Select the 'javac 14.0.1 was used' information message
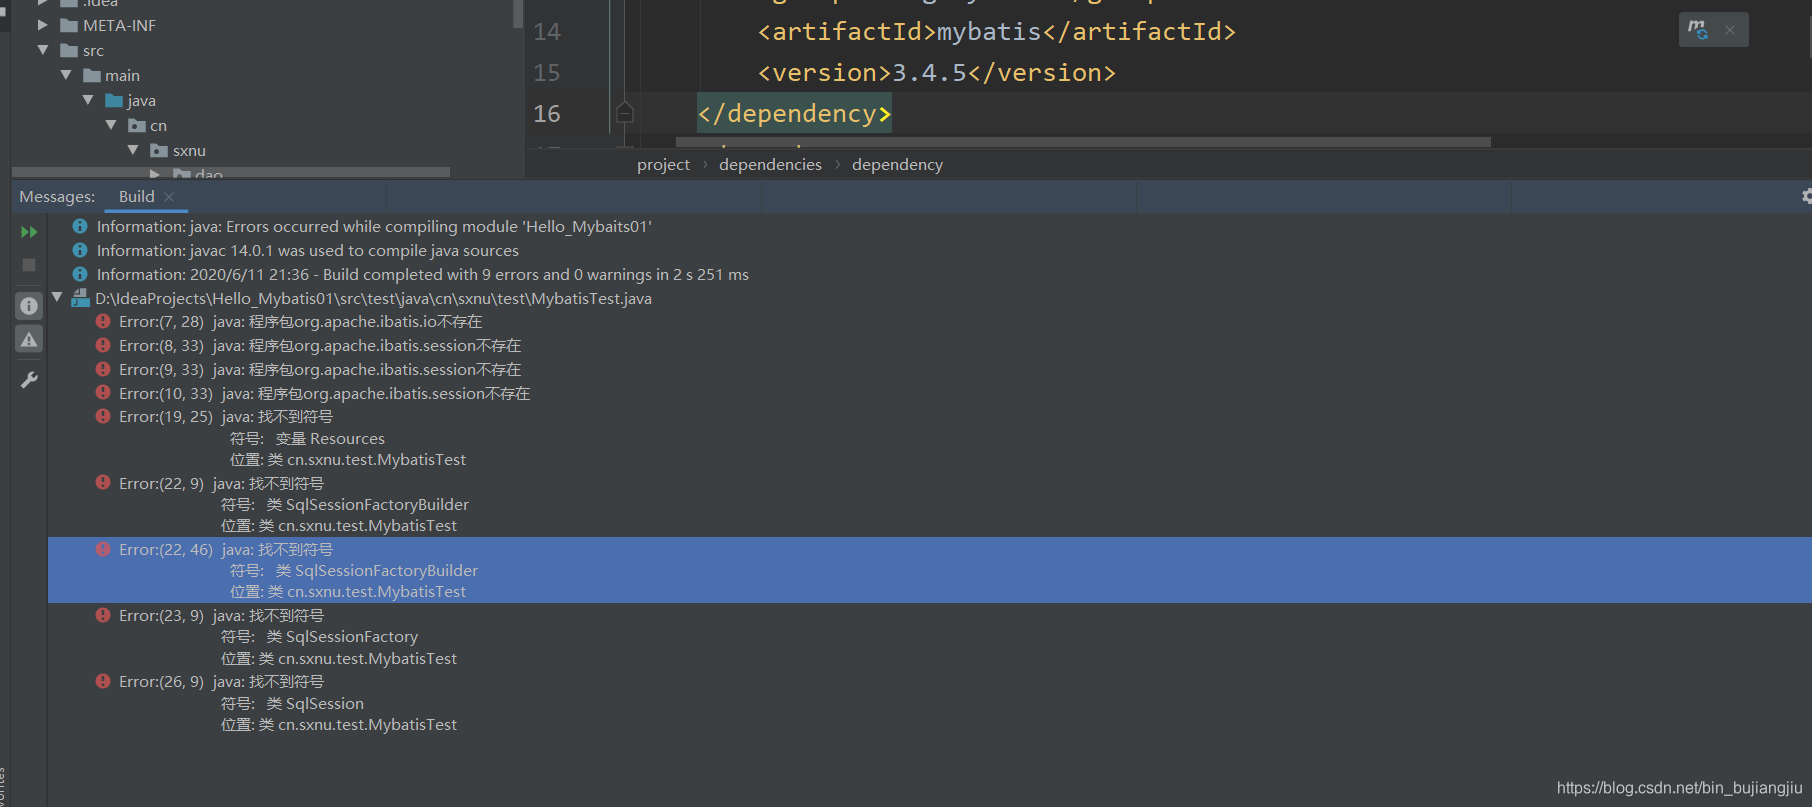The image size is (1812, 807). click(307, 251)
